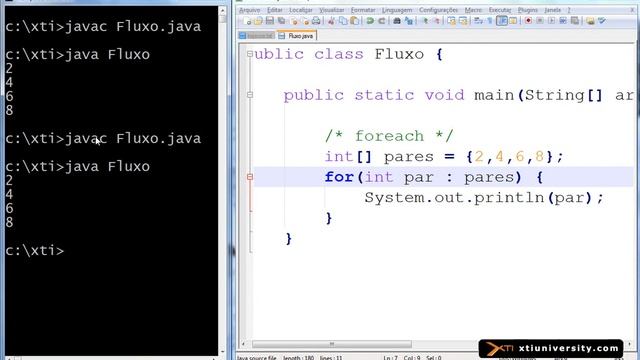The image size is (640, 360).
Task: Click the synchronize horizontal scrolling icon
Action: pyautogui.click(x=464, y=21)
